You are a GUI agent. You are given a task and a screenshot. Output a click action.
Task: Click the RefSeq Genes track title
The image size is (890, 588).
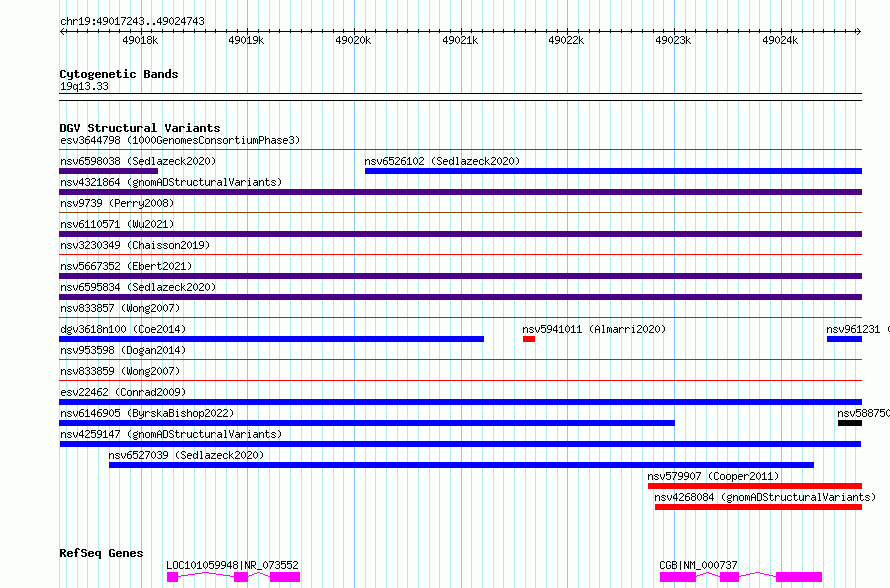pyautogui.click(x=101, y=553)
